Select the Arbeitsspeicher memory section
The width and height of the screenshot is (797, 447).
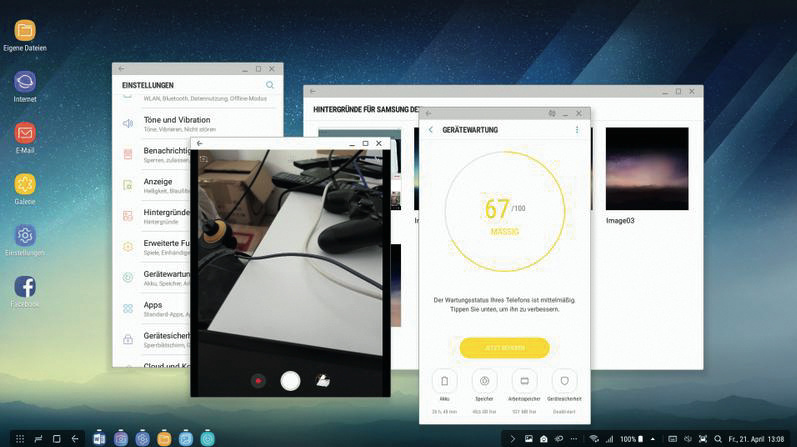tap(524, 383)
